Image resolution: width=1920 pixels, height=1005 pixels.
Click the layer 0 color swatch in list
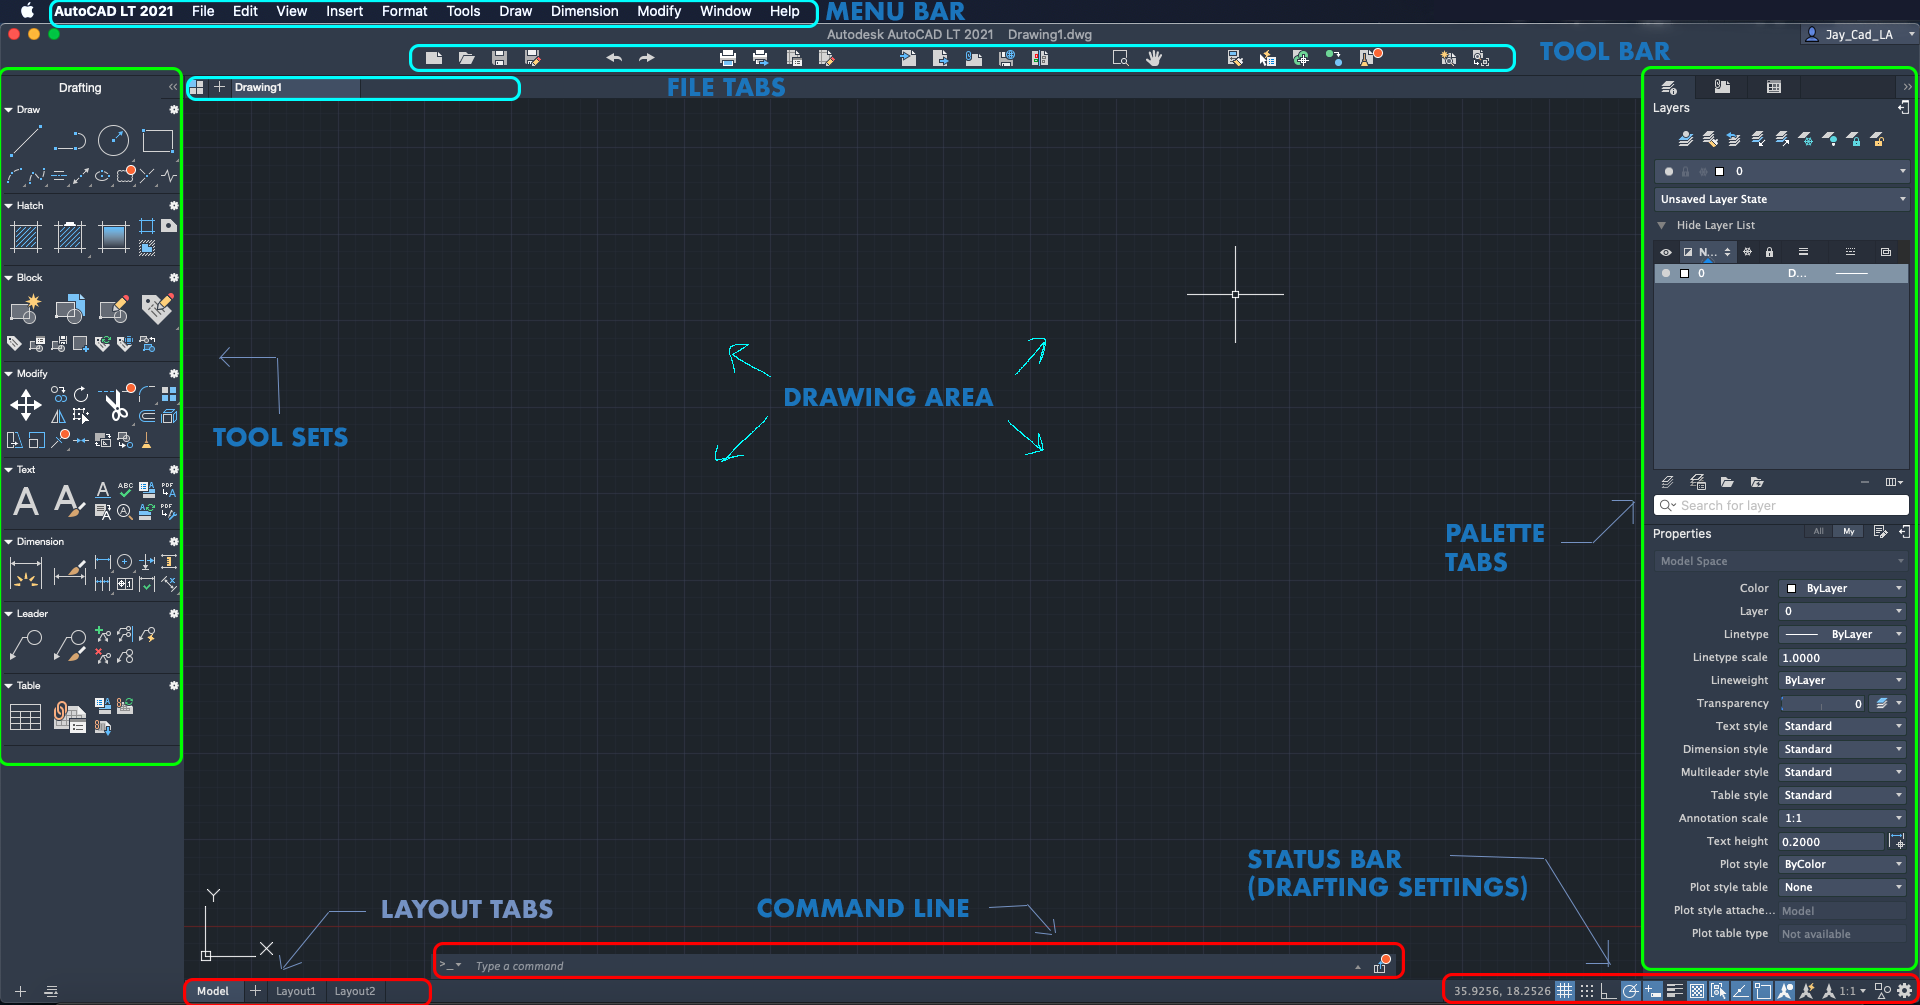point(1685,273)
